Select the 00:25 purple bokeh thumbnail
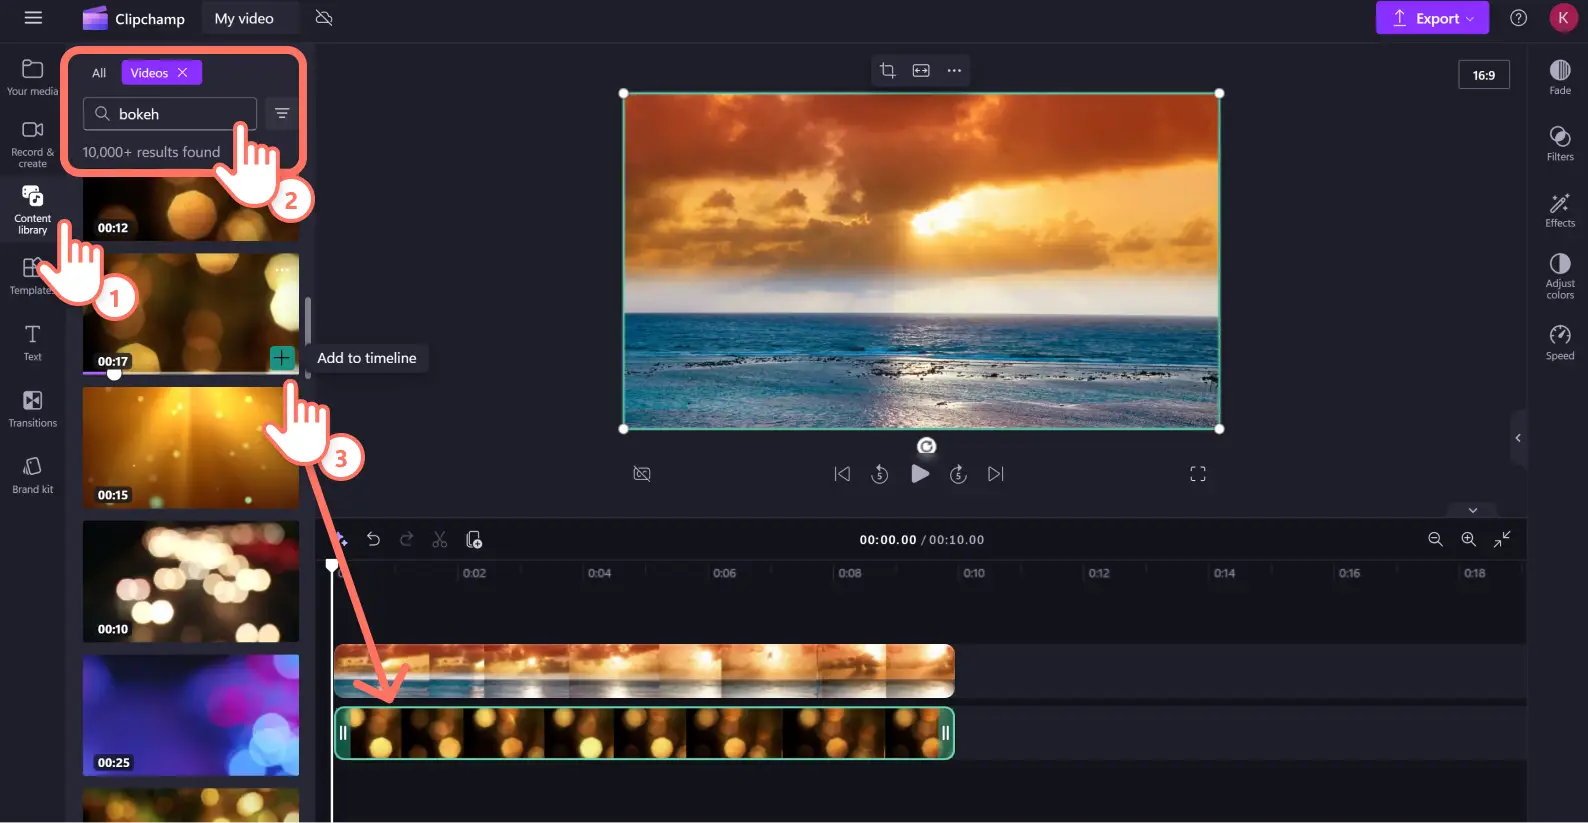Screen dimensions: 1588x823 click(x=190, y=715)
